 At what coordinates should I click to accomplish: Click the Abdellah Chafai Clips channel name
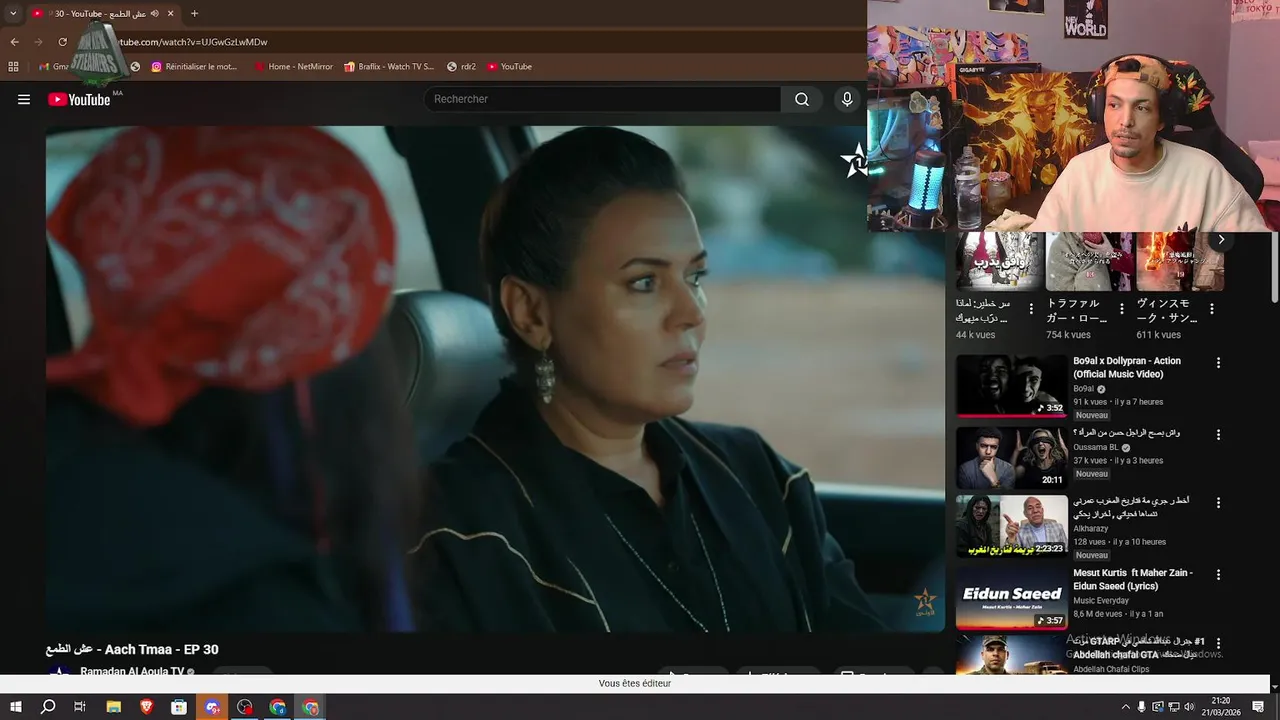click(1111, 669)
